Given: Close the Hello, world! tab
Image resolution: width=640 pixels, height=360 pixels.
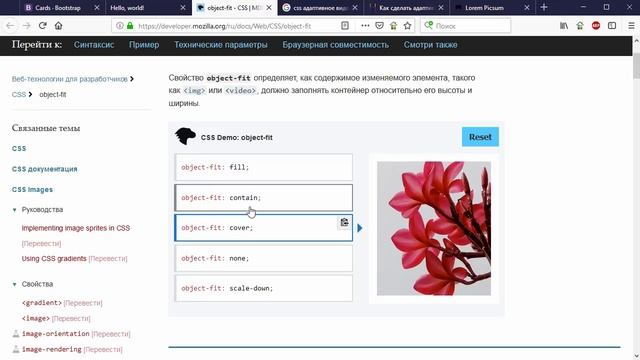Looking at the screenshot, I should [x=183, y=8].
